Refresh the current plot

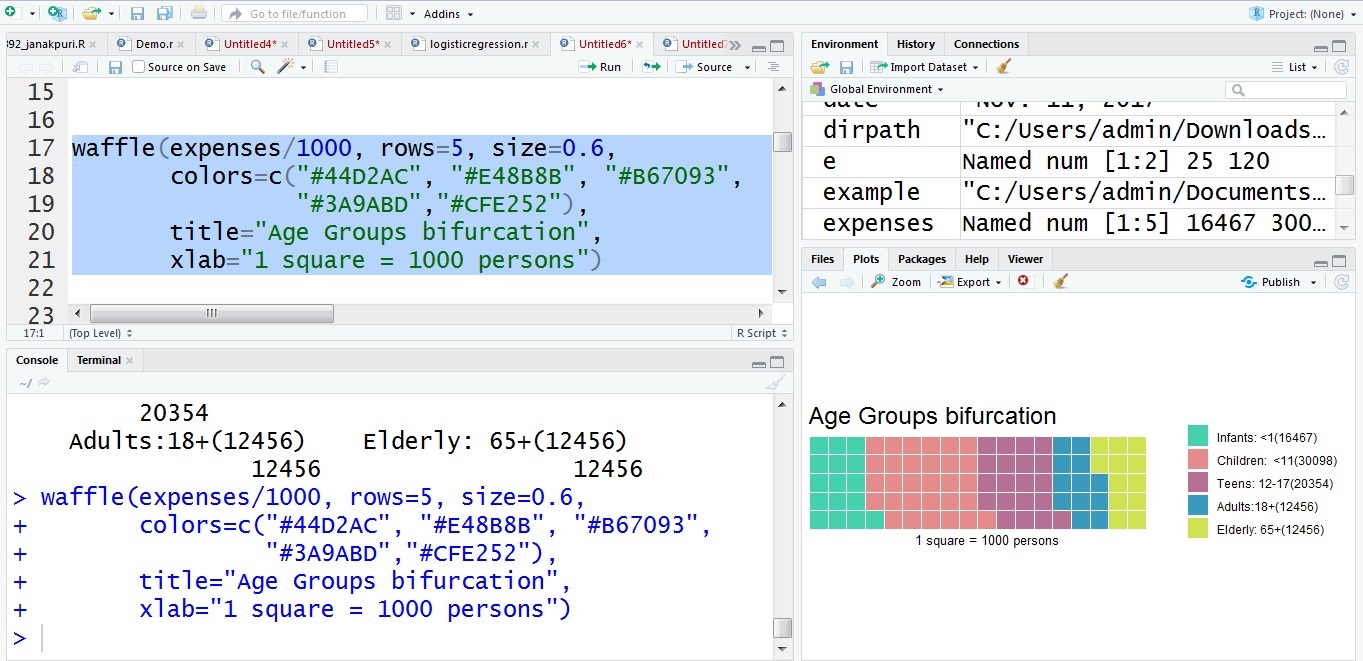click(x=1342, y=282)
